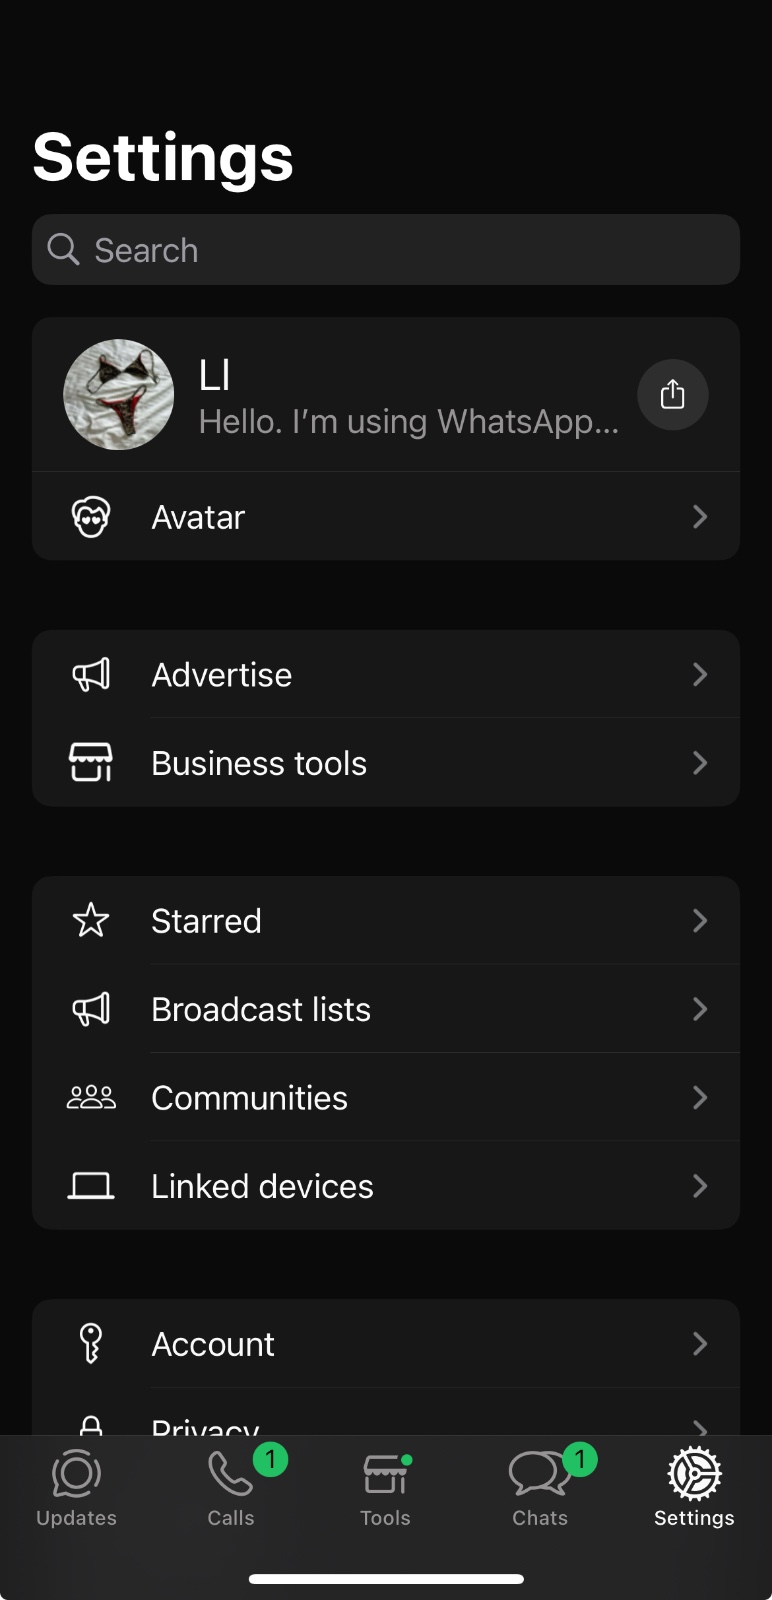Expand Advertise using its chevron

pyautogui.click(x=700, y=675)
